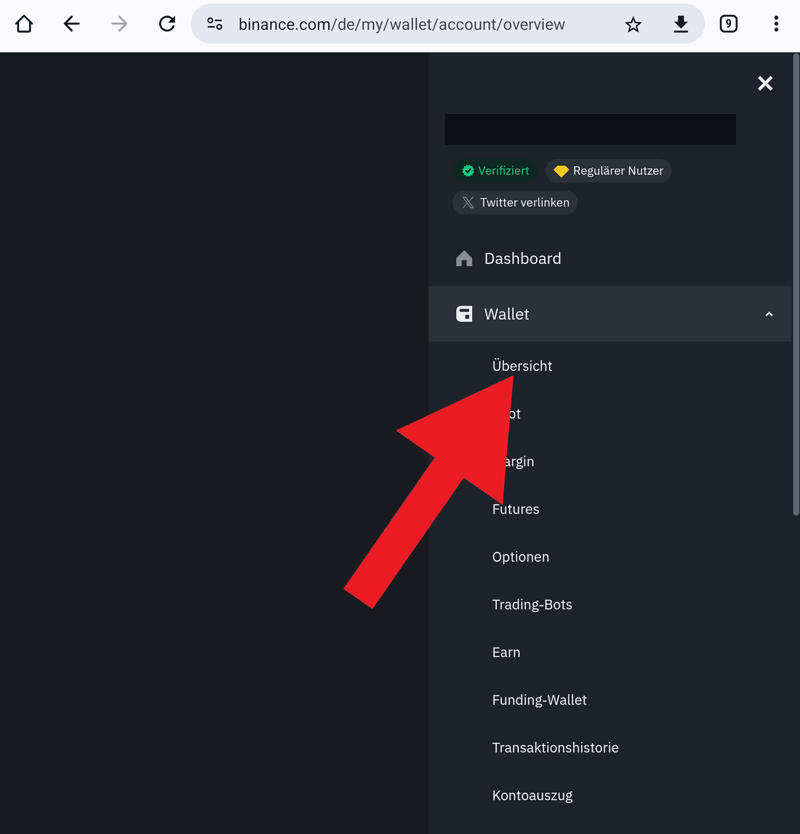Click inside the address bar
This screenshot has height=834, width=800.
[x=400, y=23]
